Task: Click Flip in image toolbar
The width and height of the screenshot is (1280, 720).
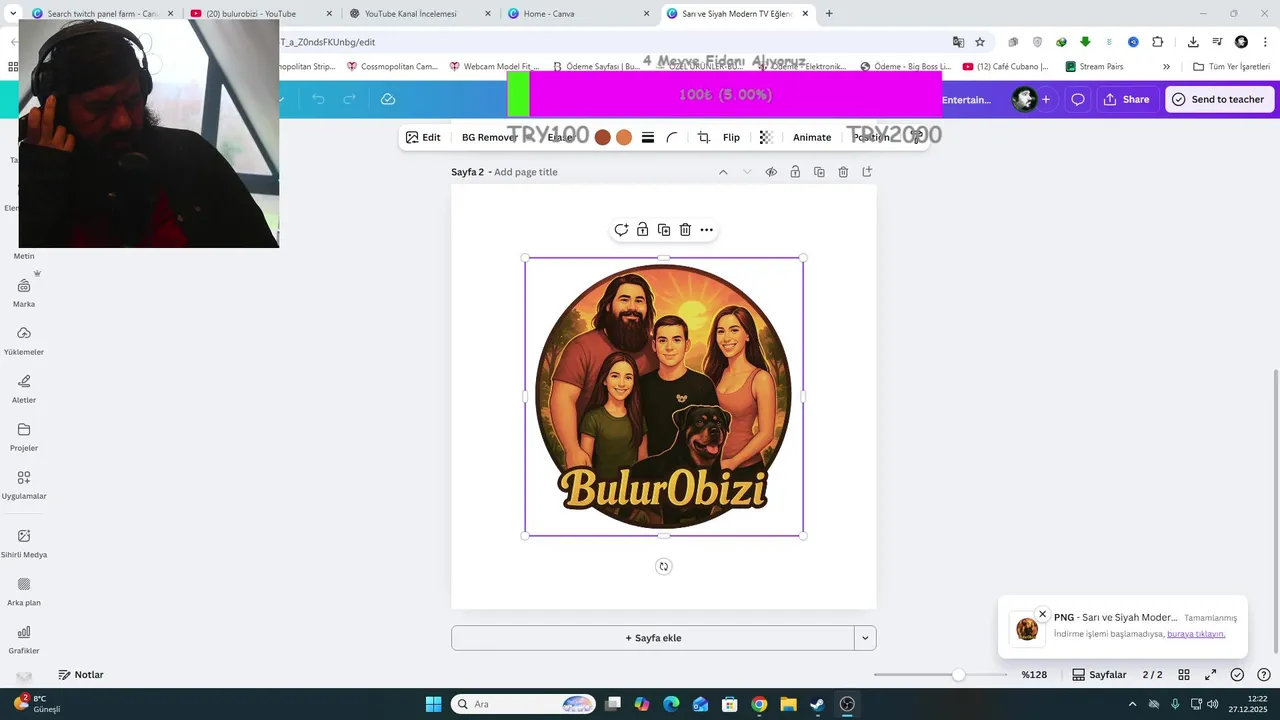Action: [x=731, y=137]
